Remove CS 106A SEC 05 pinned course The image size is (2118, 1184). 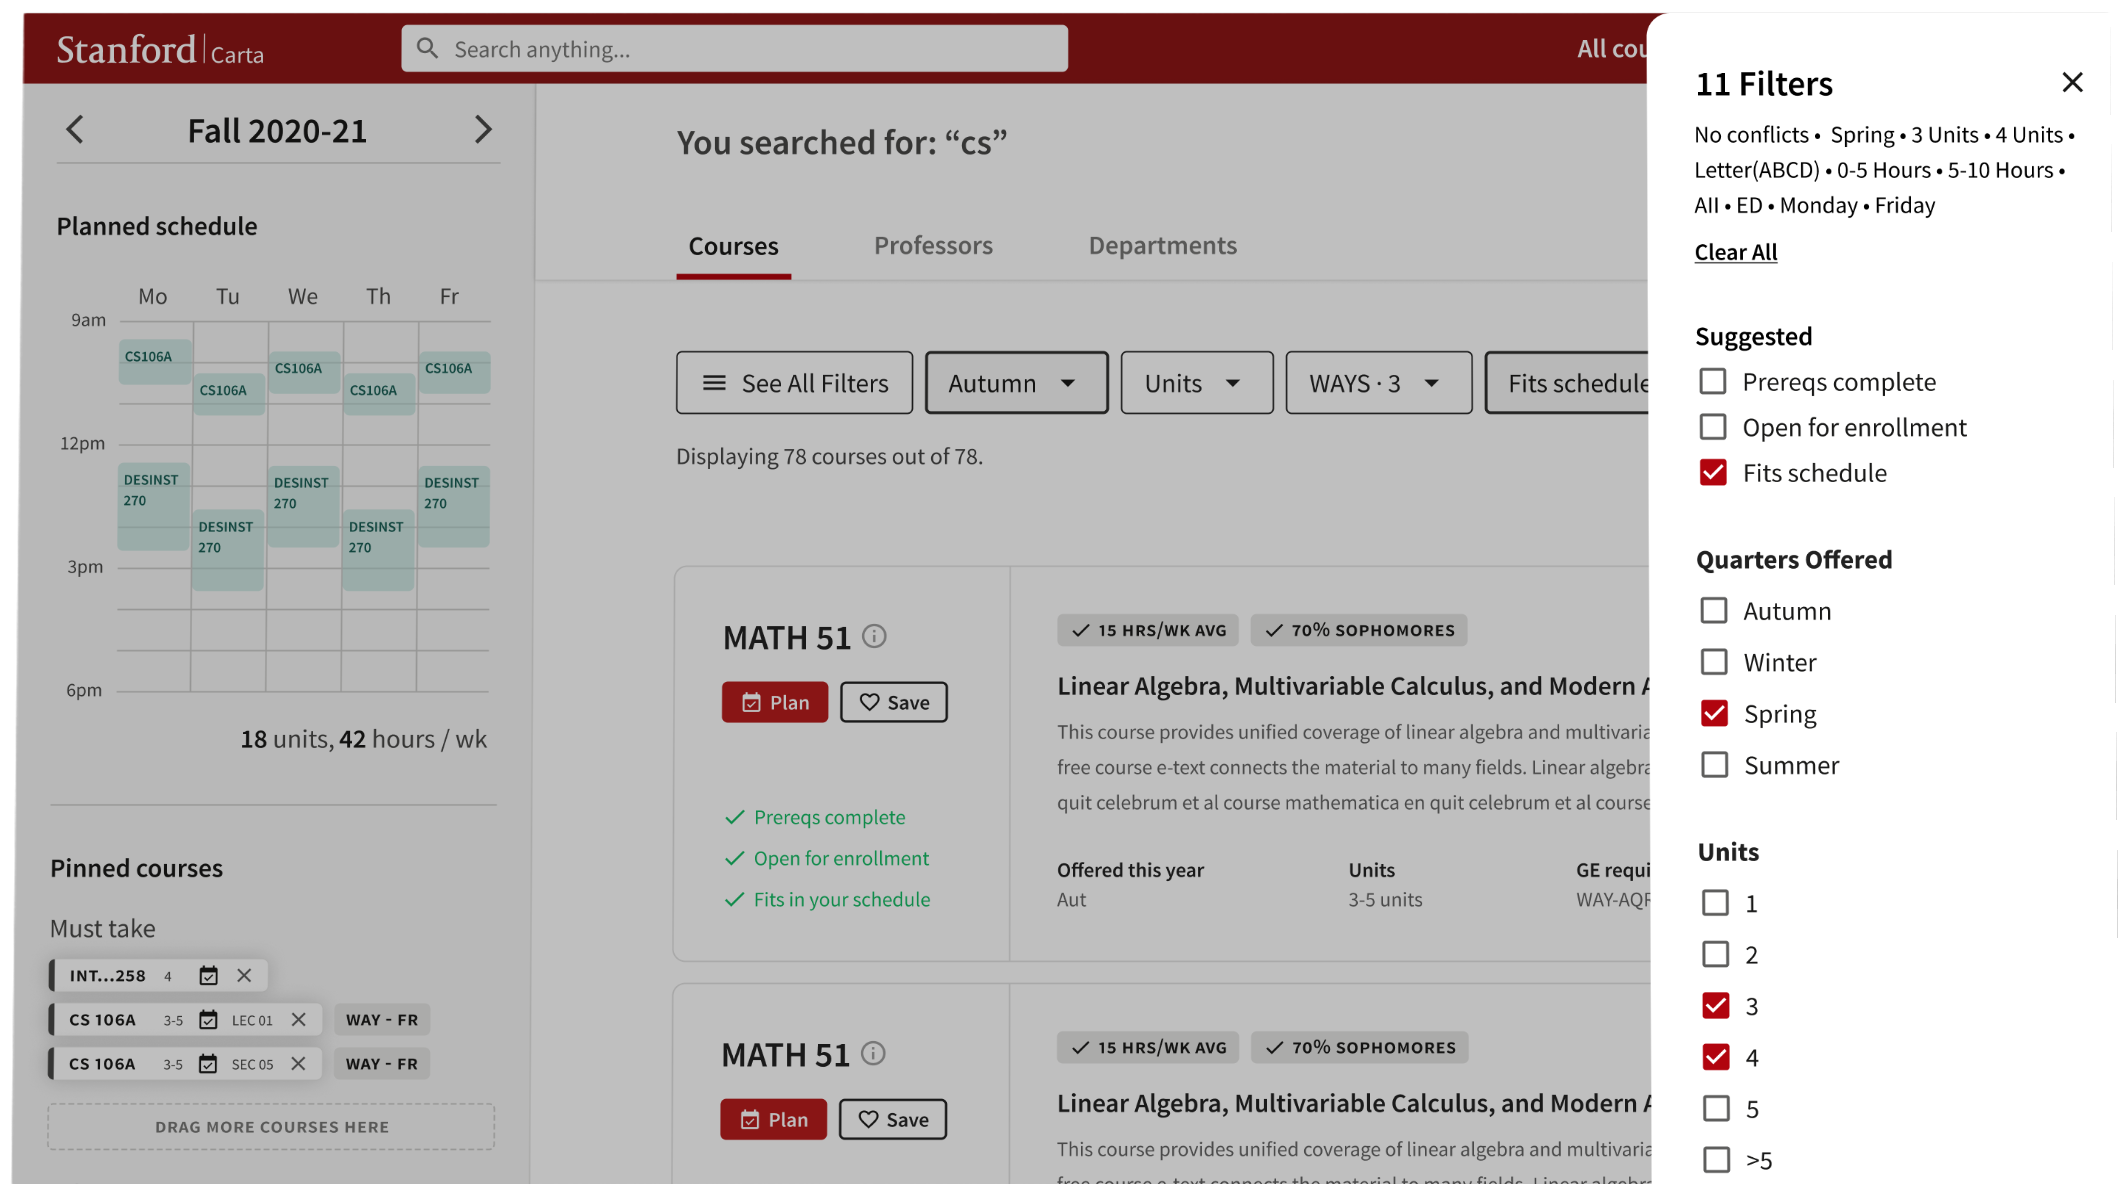[298, 1064]
